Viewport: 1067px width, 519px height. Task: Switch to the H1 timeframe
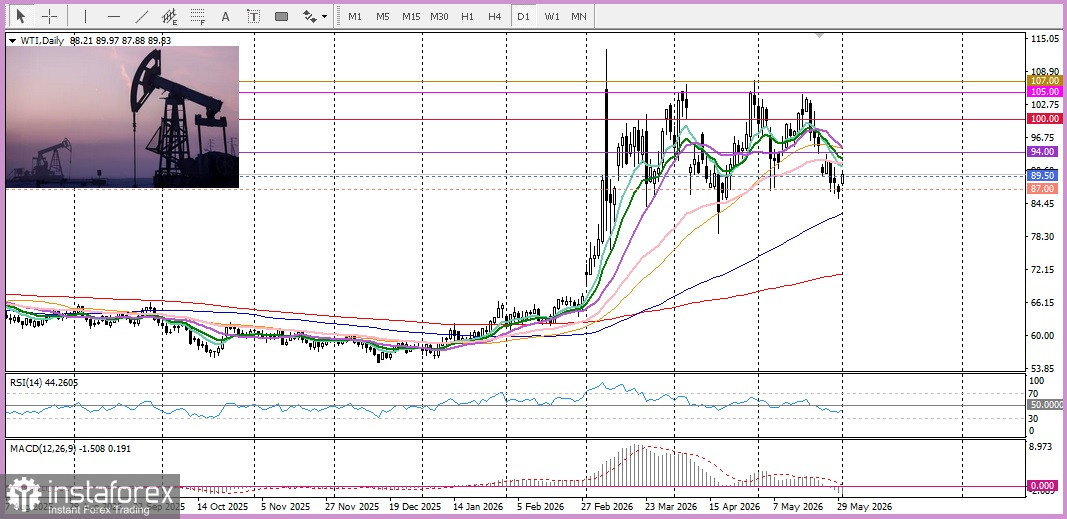click(467, 16)
